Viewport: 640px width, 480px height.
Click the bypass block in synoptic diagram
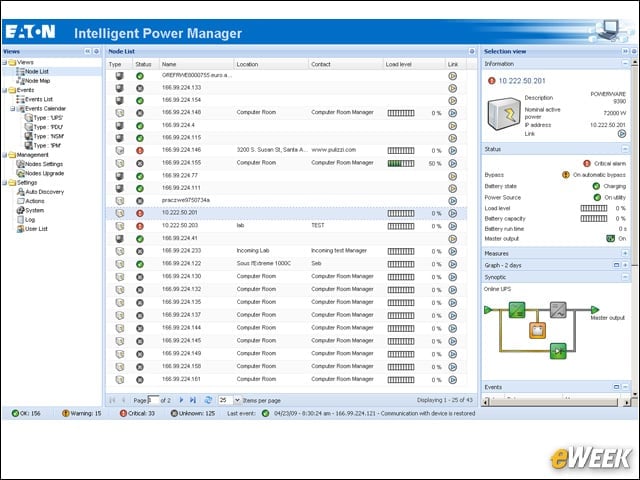point(558,351)
